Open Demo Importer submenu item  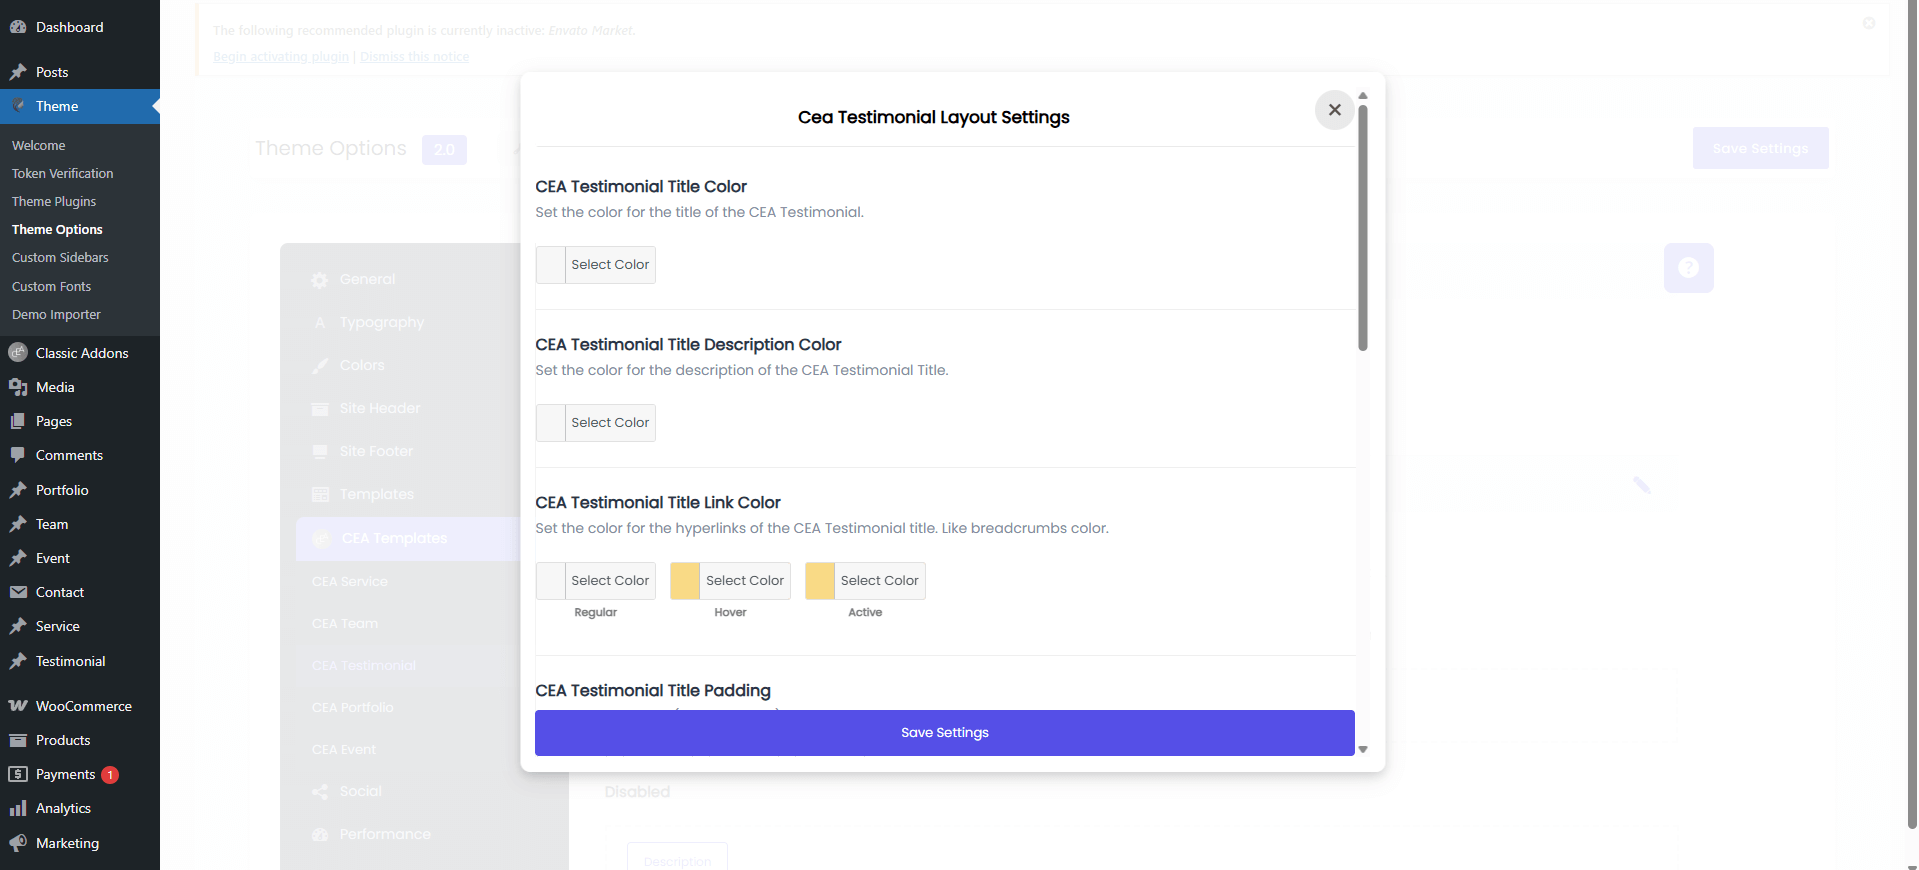(56, 314)
